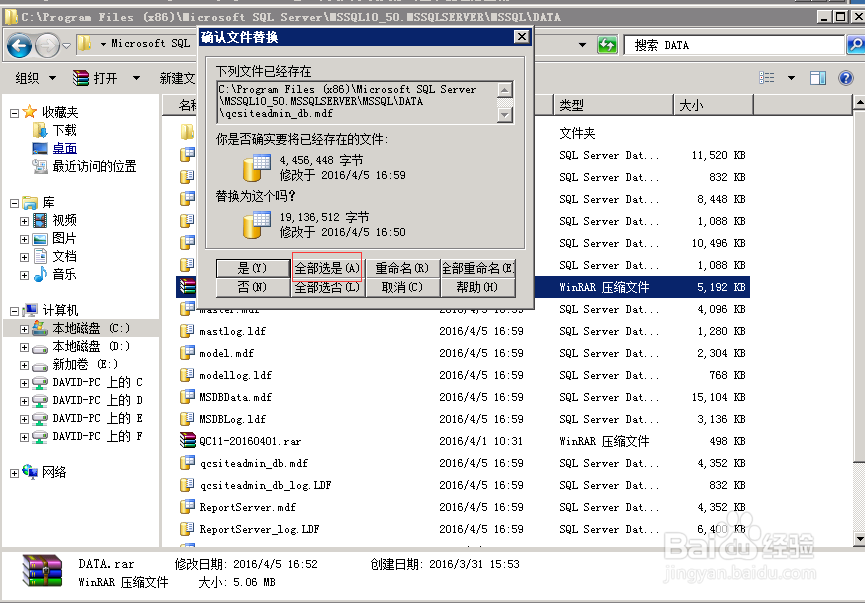
Task: Click the WinRAR archive icon of QC11-20160401.rar
Action: click(x=187, y=441)
